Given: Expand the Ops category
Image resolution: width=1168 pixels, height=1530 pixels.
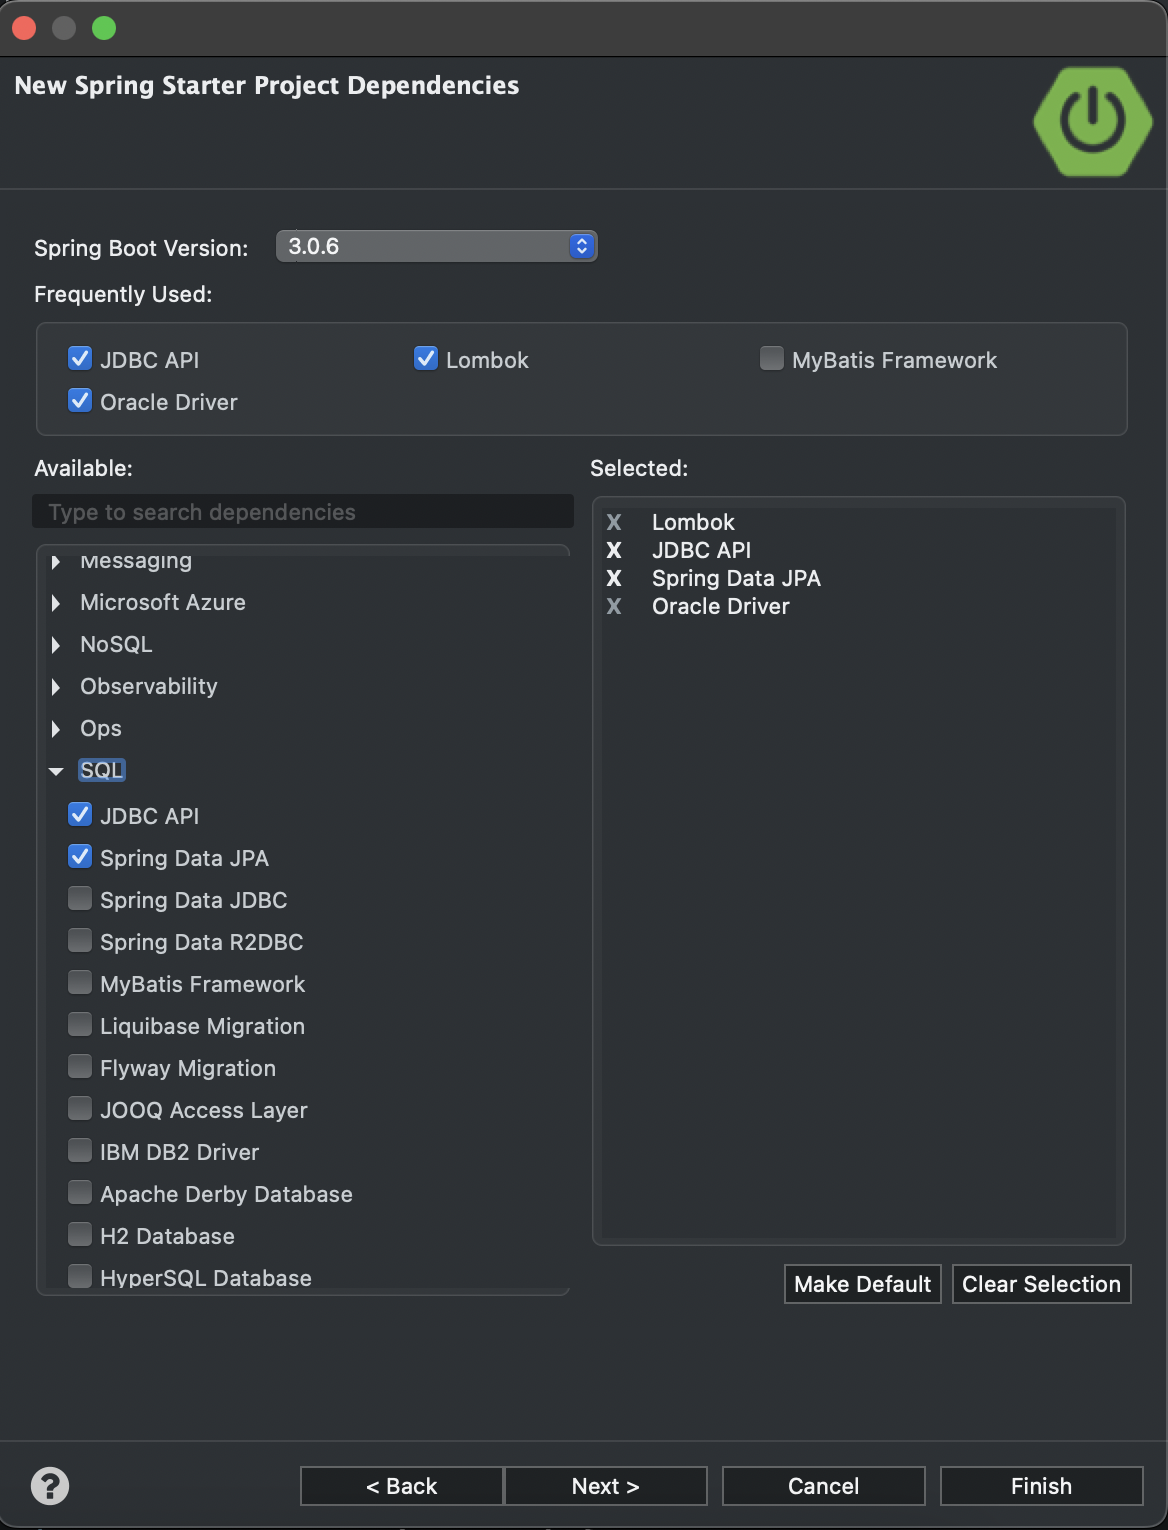Looking at the screenshot, I should pos(56,729).
